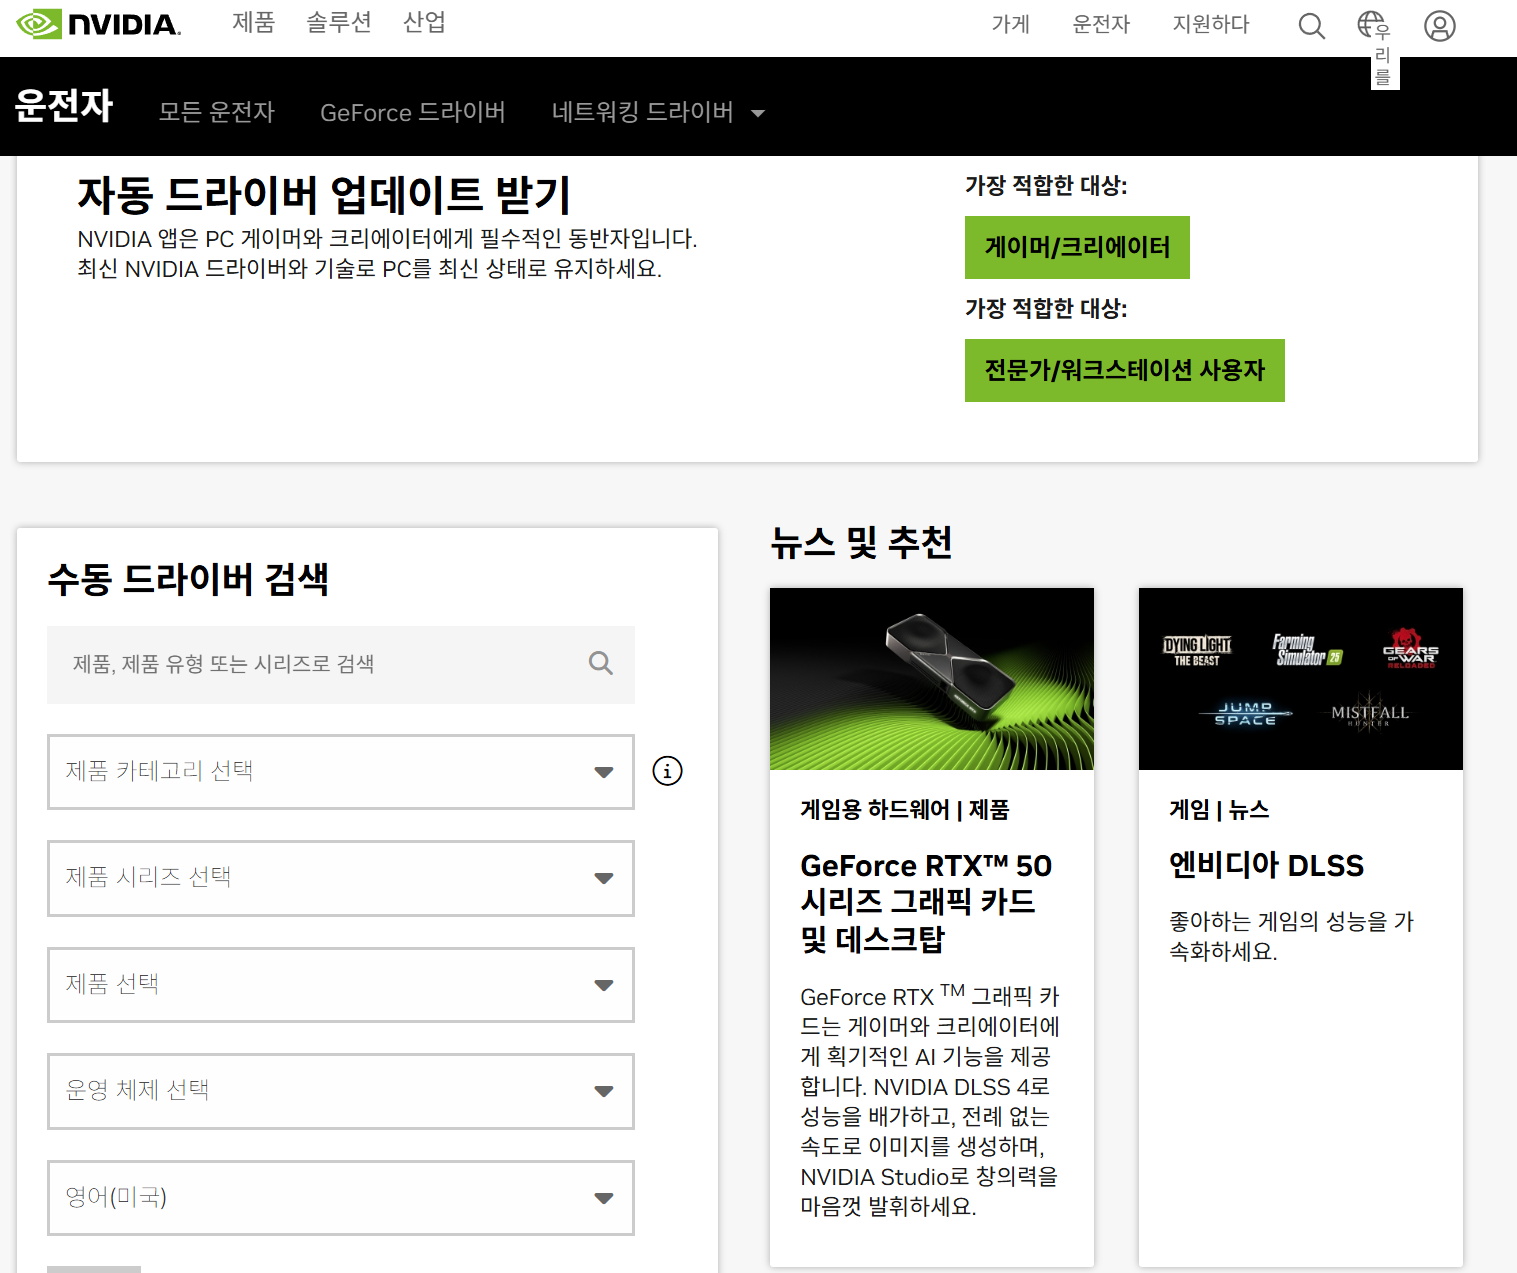The image size is (1517, 1273).
Task: Open the 제품 카테고리 선택 dropdown
Action: click(x=341, y=772)
